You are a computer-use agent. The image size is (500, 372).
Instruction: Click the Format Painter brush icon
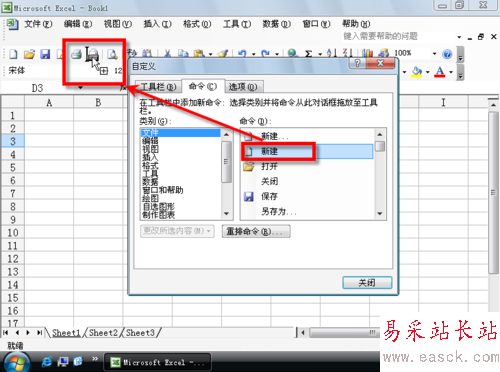pos(223,53)
